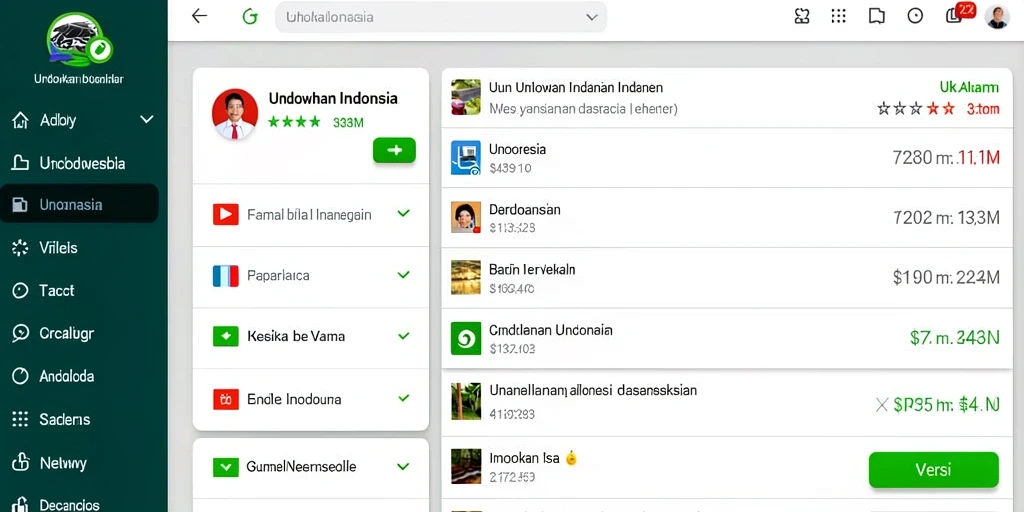Toggle the check next to Endle Inodouna
1024x512 pixels.
click(x=404, y=398)
